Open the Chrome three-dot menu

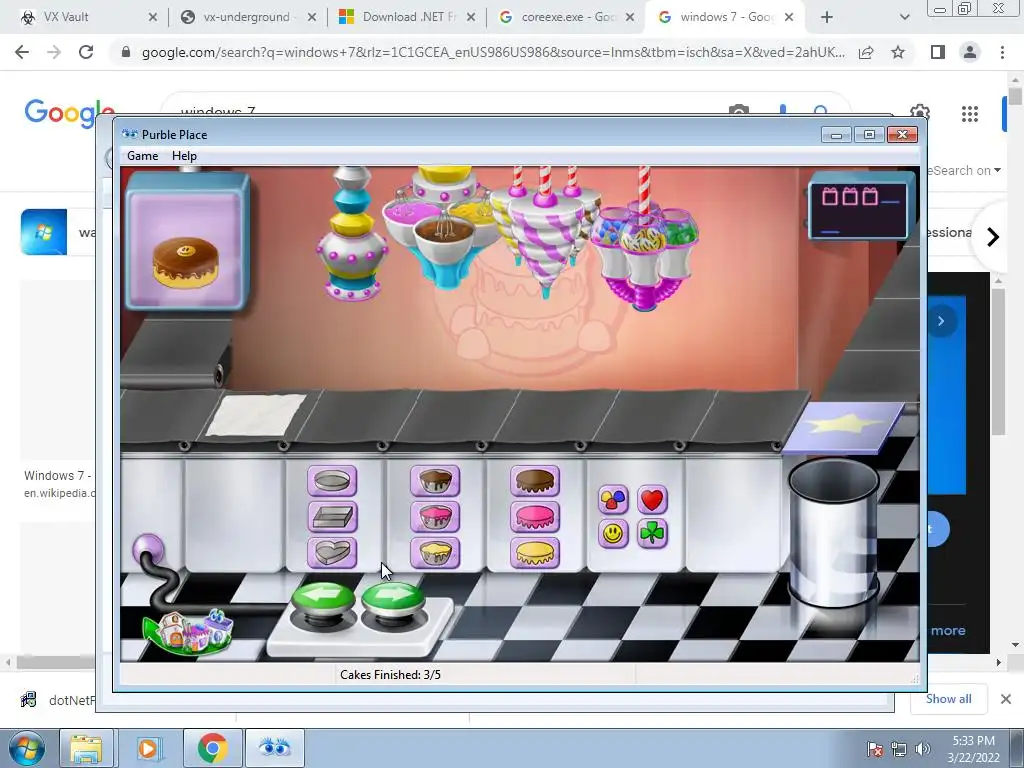1002,52
